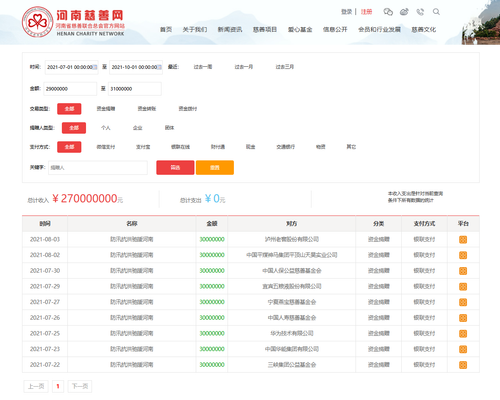
Task: Select 全部 for donor type filter
Action: (x=74, y=128)
